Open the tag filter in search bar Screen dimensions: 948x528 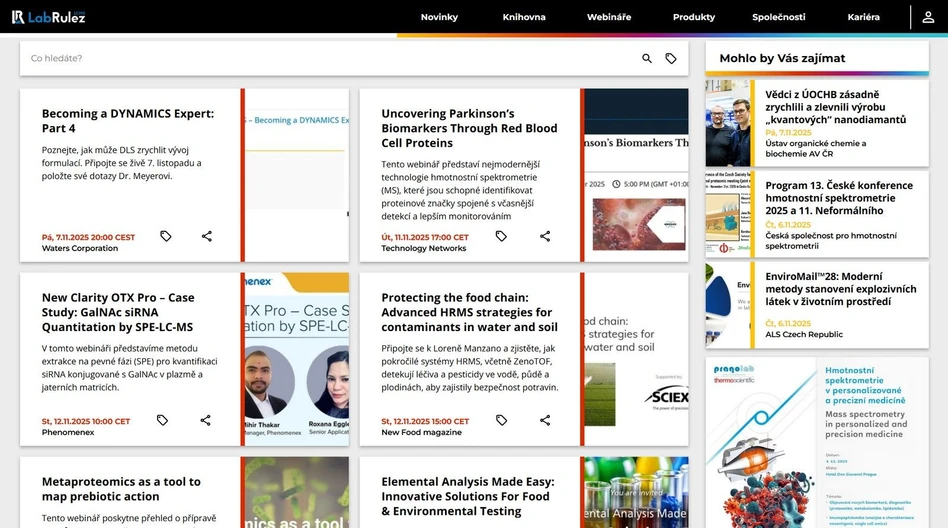[x=671, y=59]
